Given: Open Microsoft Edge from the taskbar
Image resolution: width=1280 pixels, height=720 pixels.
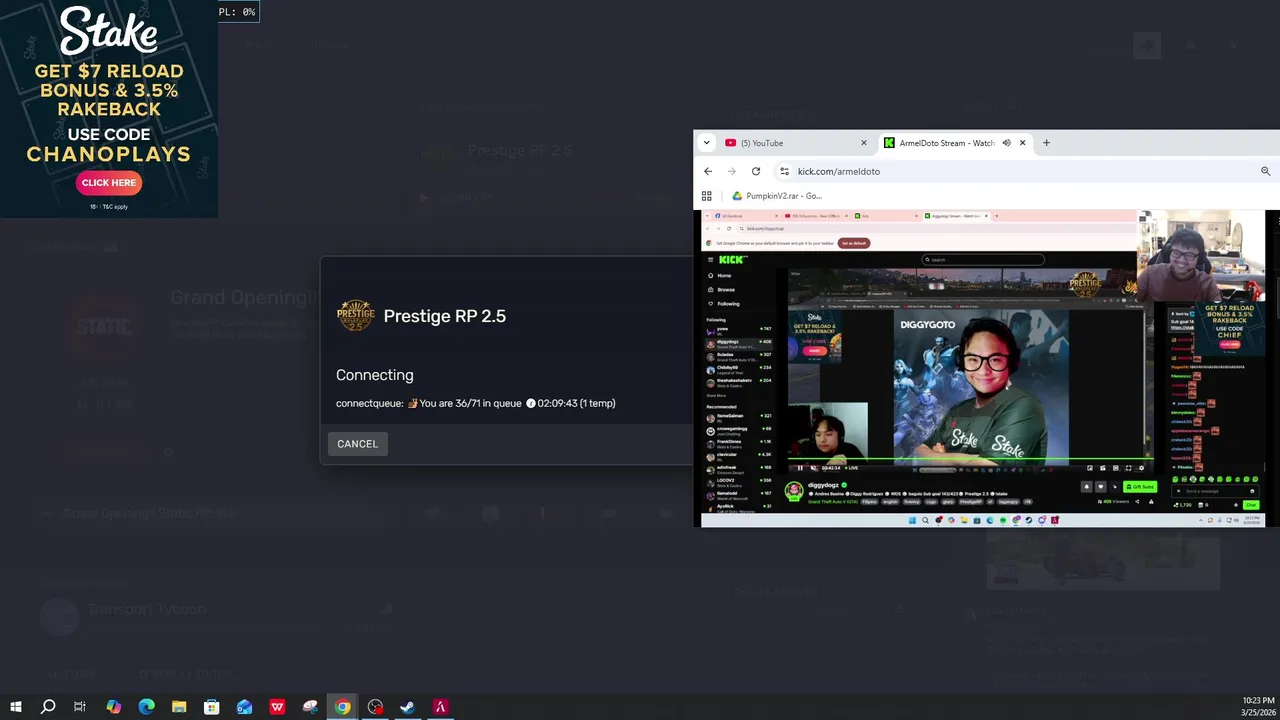Looking at the screenshot, I should point(146,707).
